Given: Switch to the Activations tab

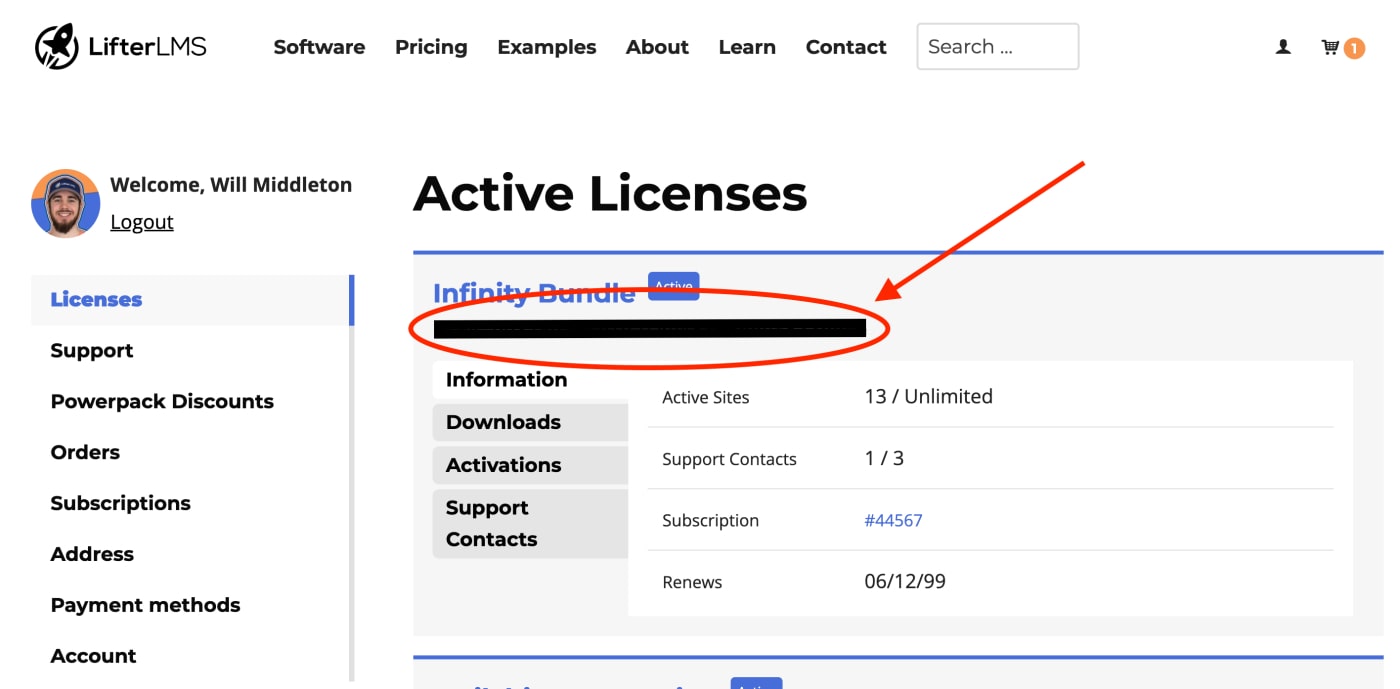Looking at the screenshot, I should point(530,465).
